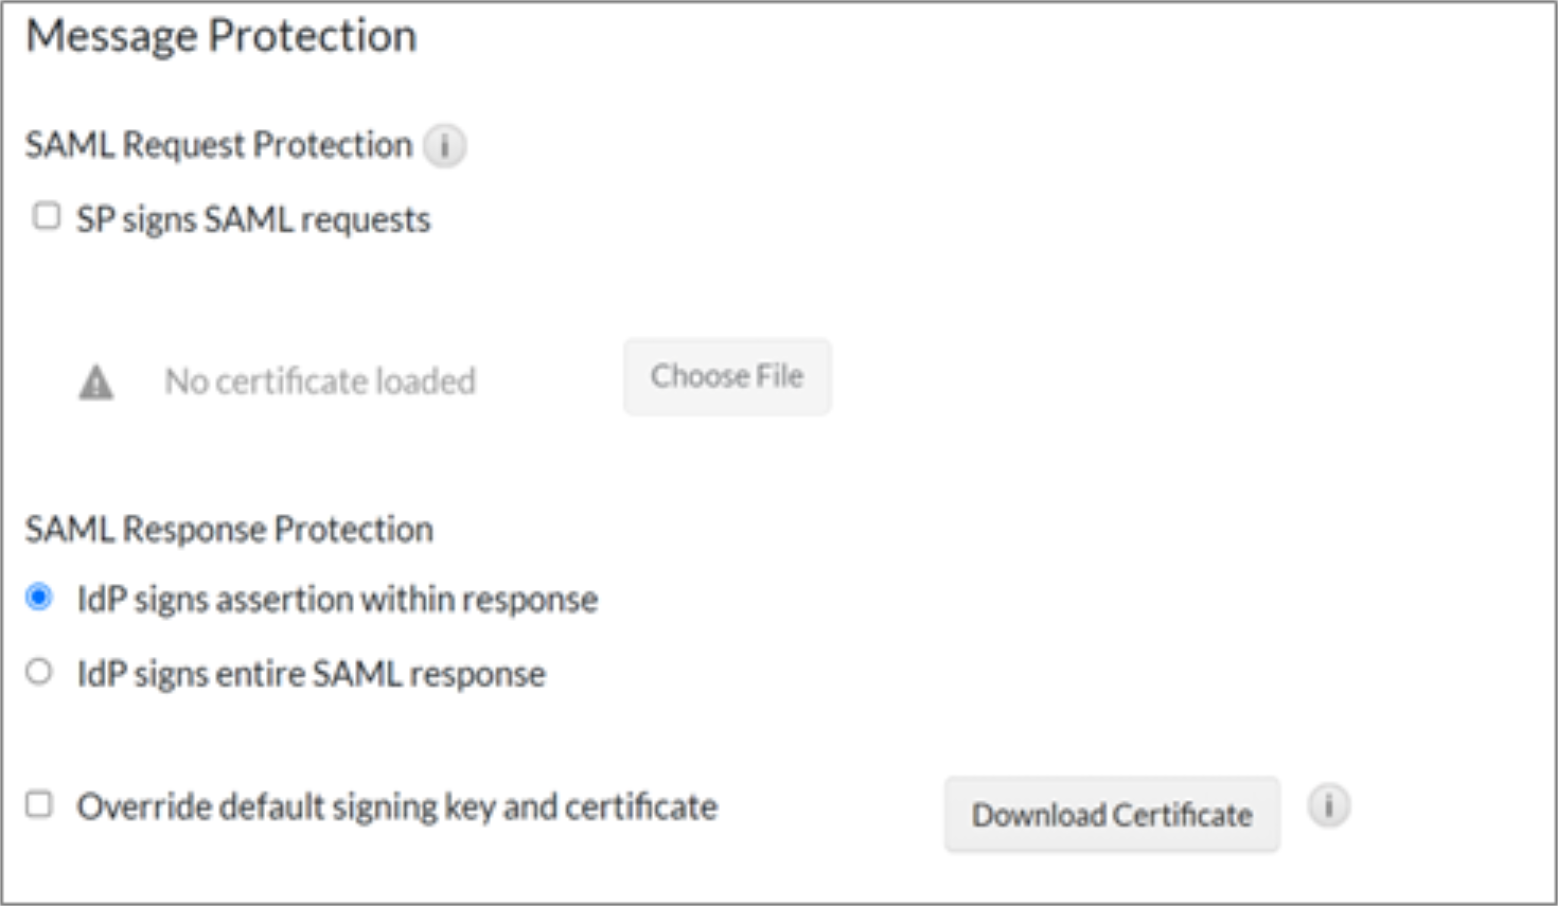Click the Message Protection heading

pyautogui.click(x=221, y=36)
